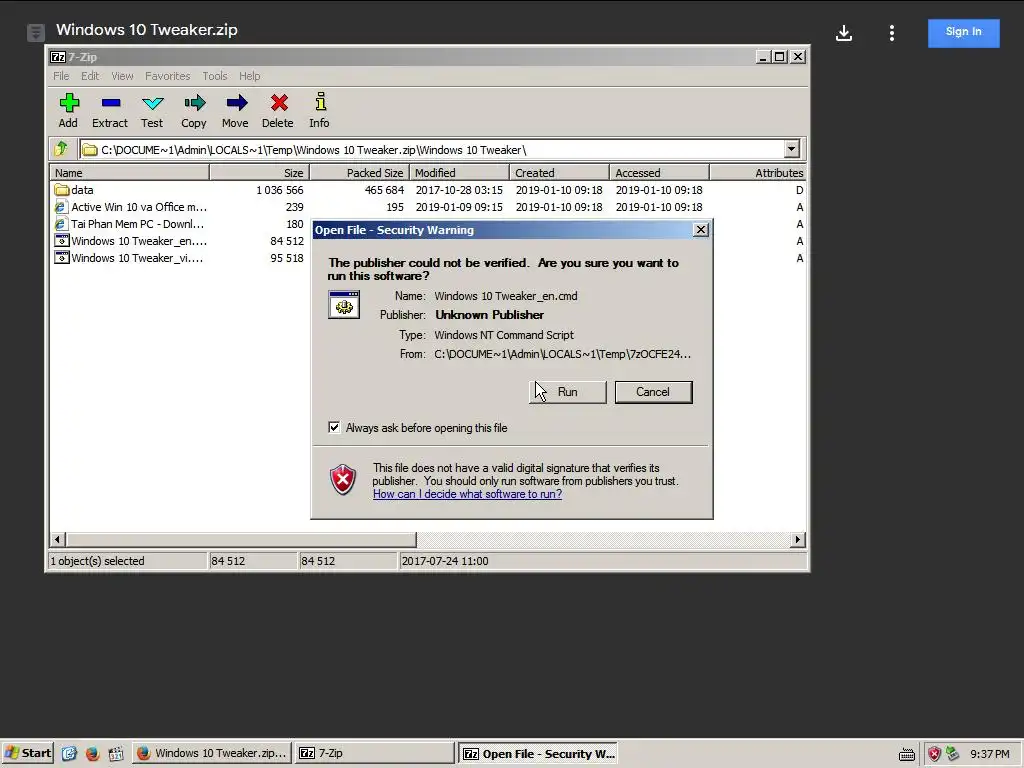This screenshot has height=768, width=1024.
Task: Sort by the Modified column header
Action: coord(459,173)
